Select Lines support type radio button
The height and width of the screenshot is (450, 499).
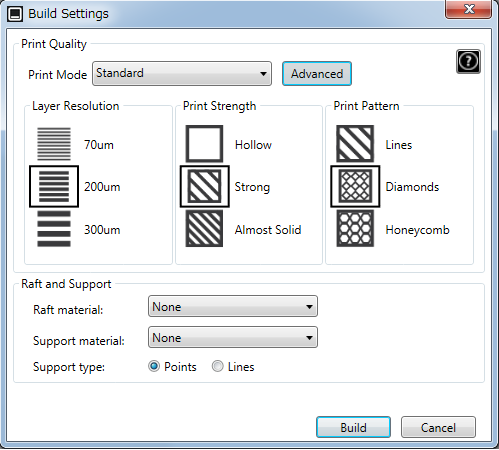[x=218, y=366]
